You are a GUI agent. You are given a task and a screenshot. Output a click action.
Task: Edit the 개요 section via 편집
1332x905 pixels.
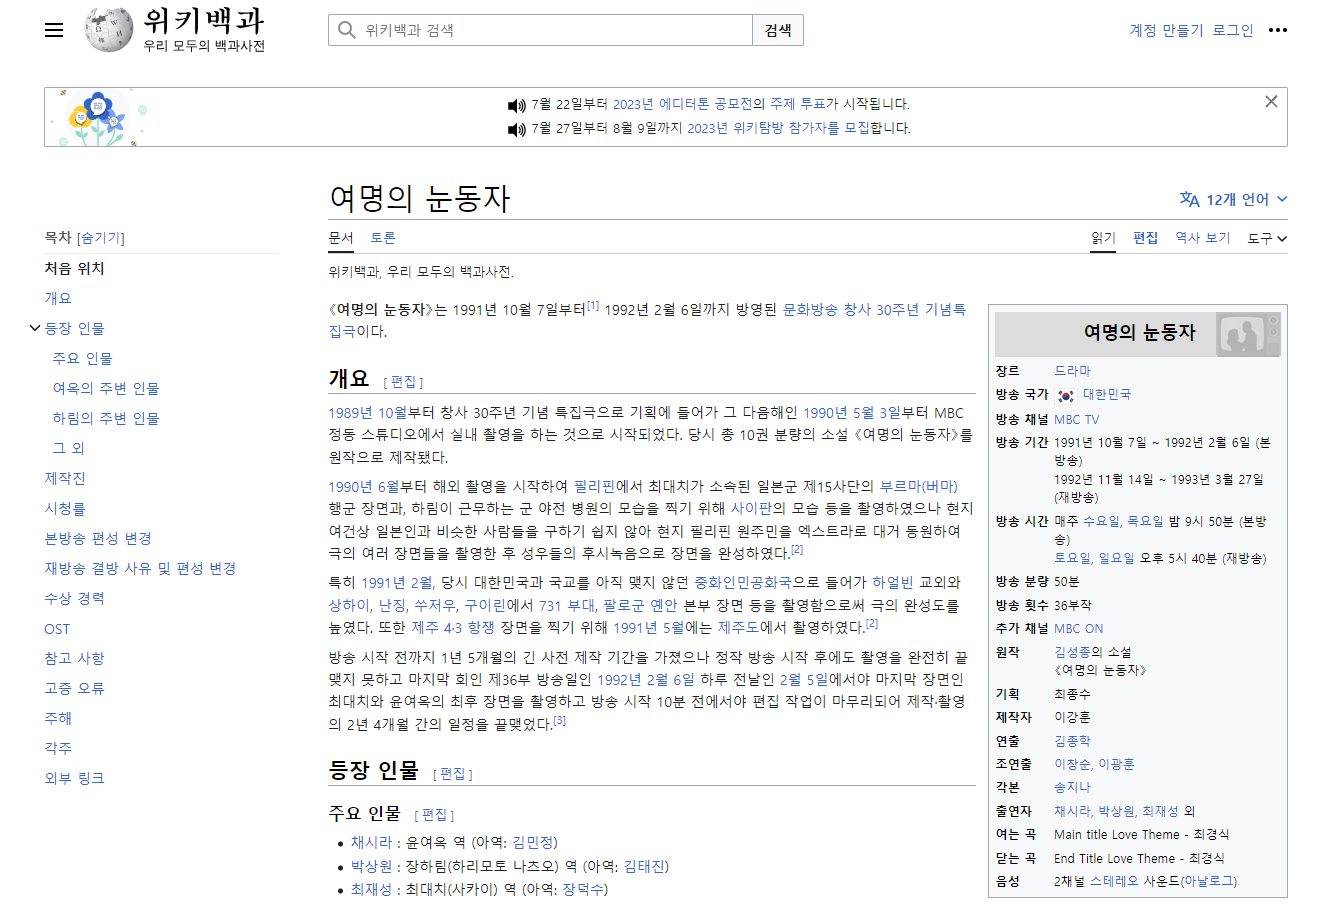(x=403, y=382)
